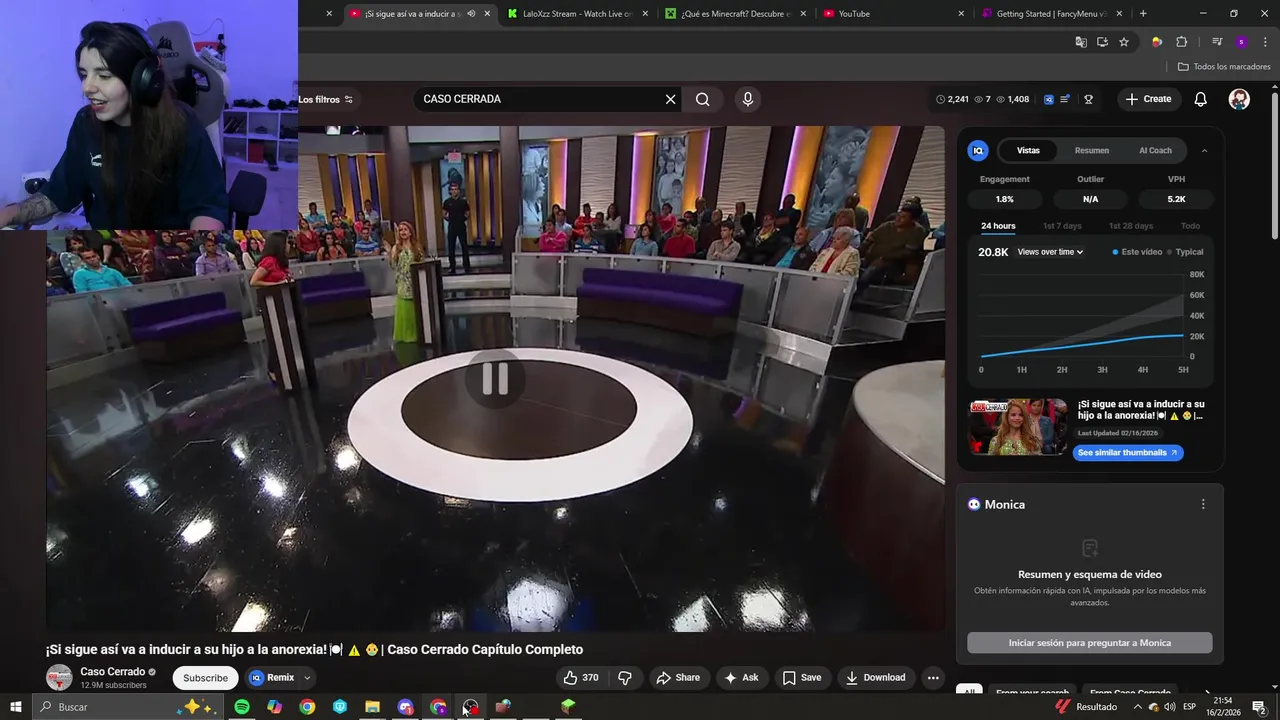Screen dimensions: 1280x720
Task: Open the Windows Start menu
Action: tap(16, 707)
